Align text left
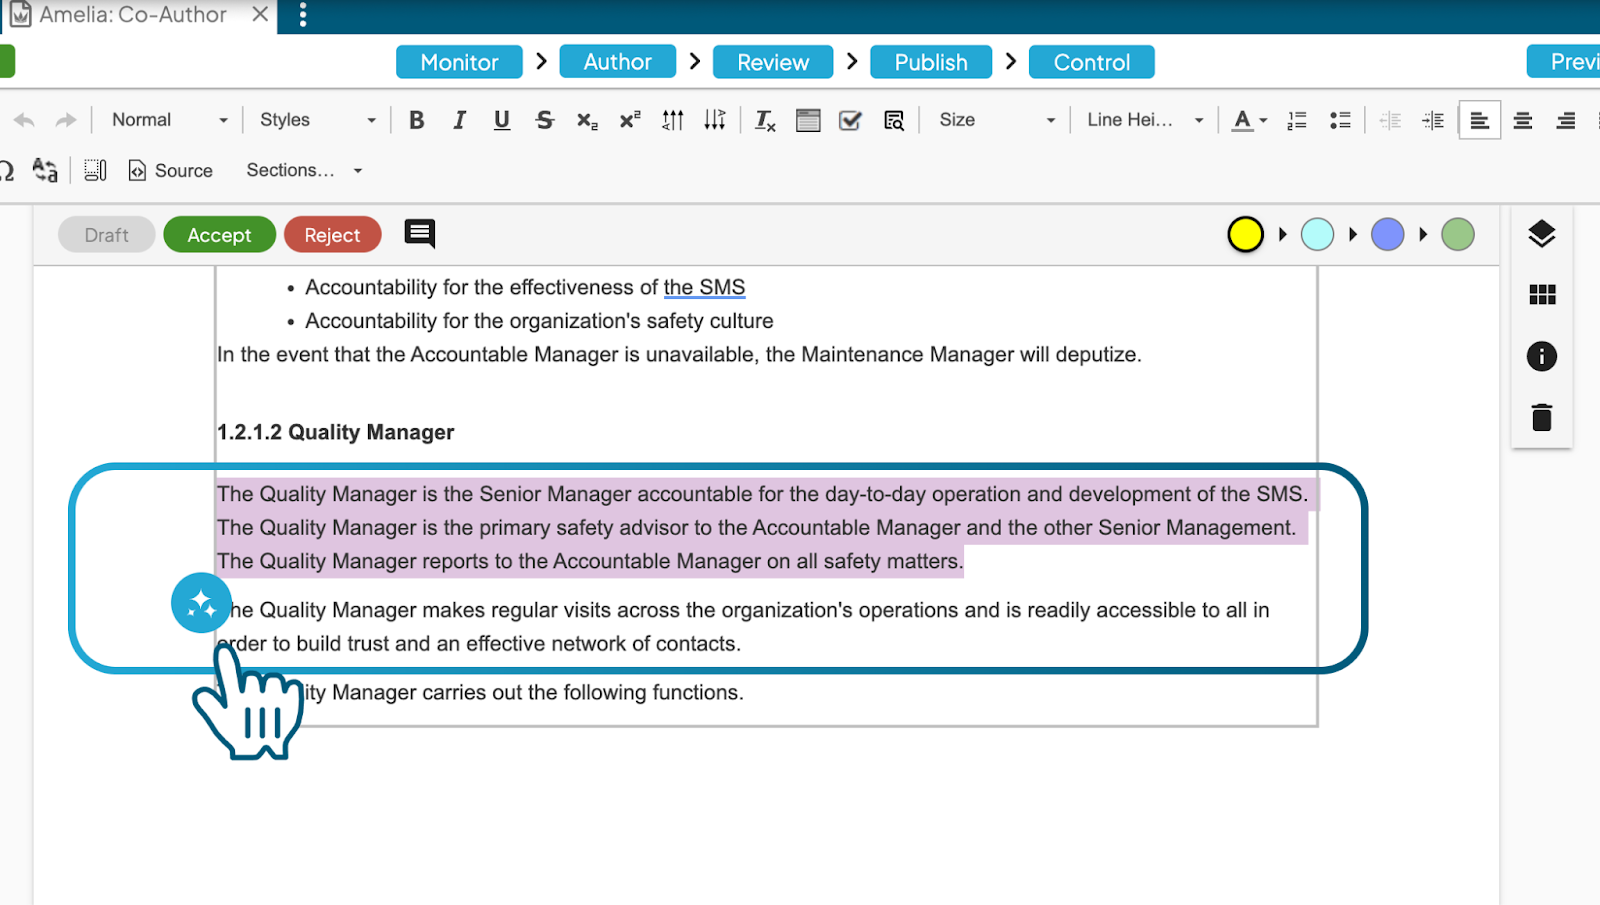The image size is (1600, 905). tap(1480, 120)
